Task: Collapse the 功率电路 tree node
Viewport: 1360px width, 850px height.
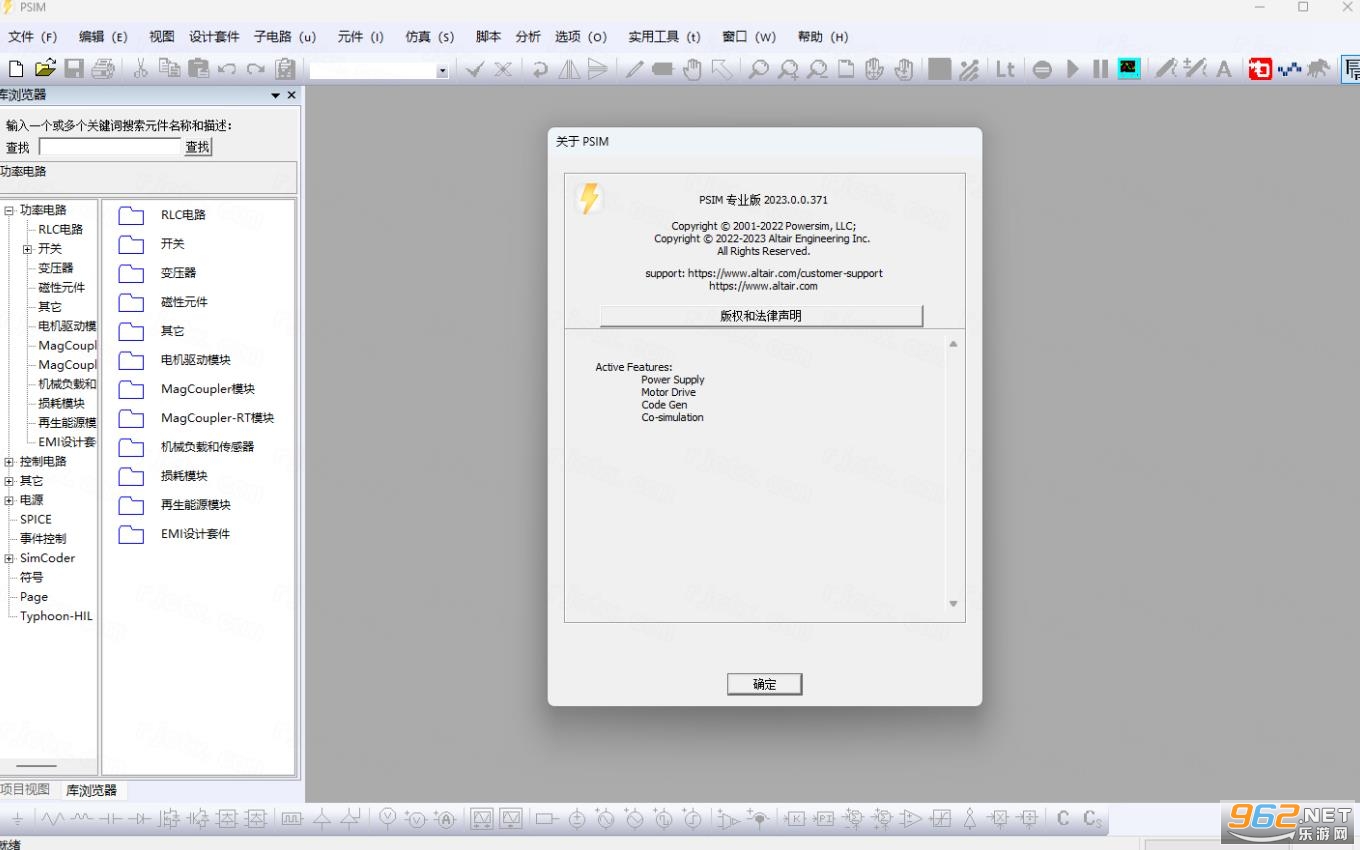Action: (9, 210)
